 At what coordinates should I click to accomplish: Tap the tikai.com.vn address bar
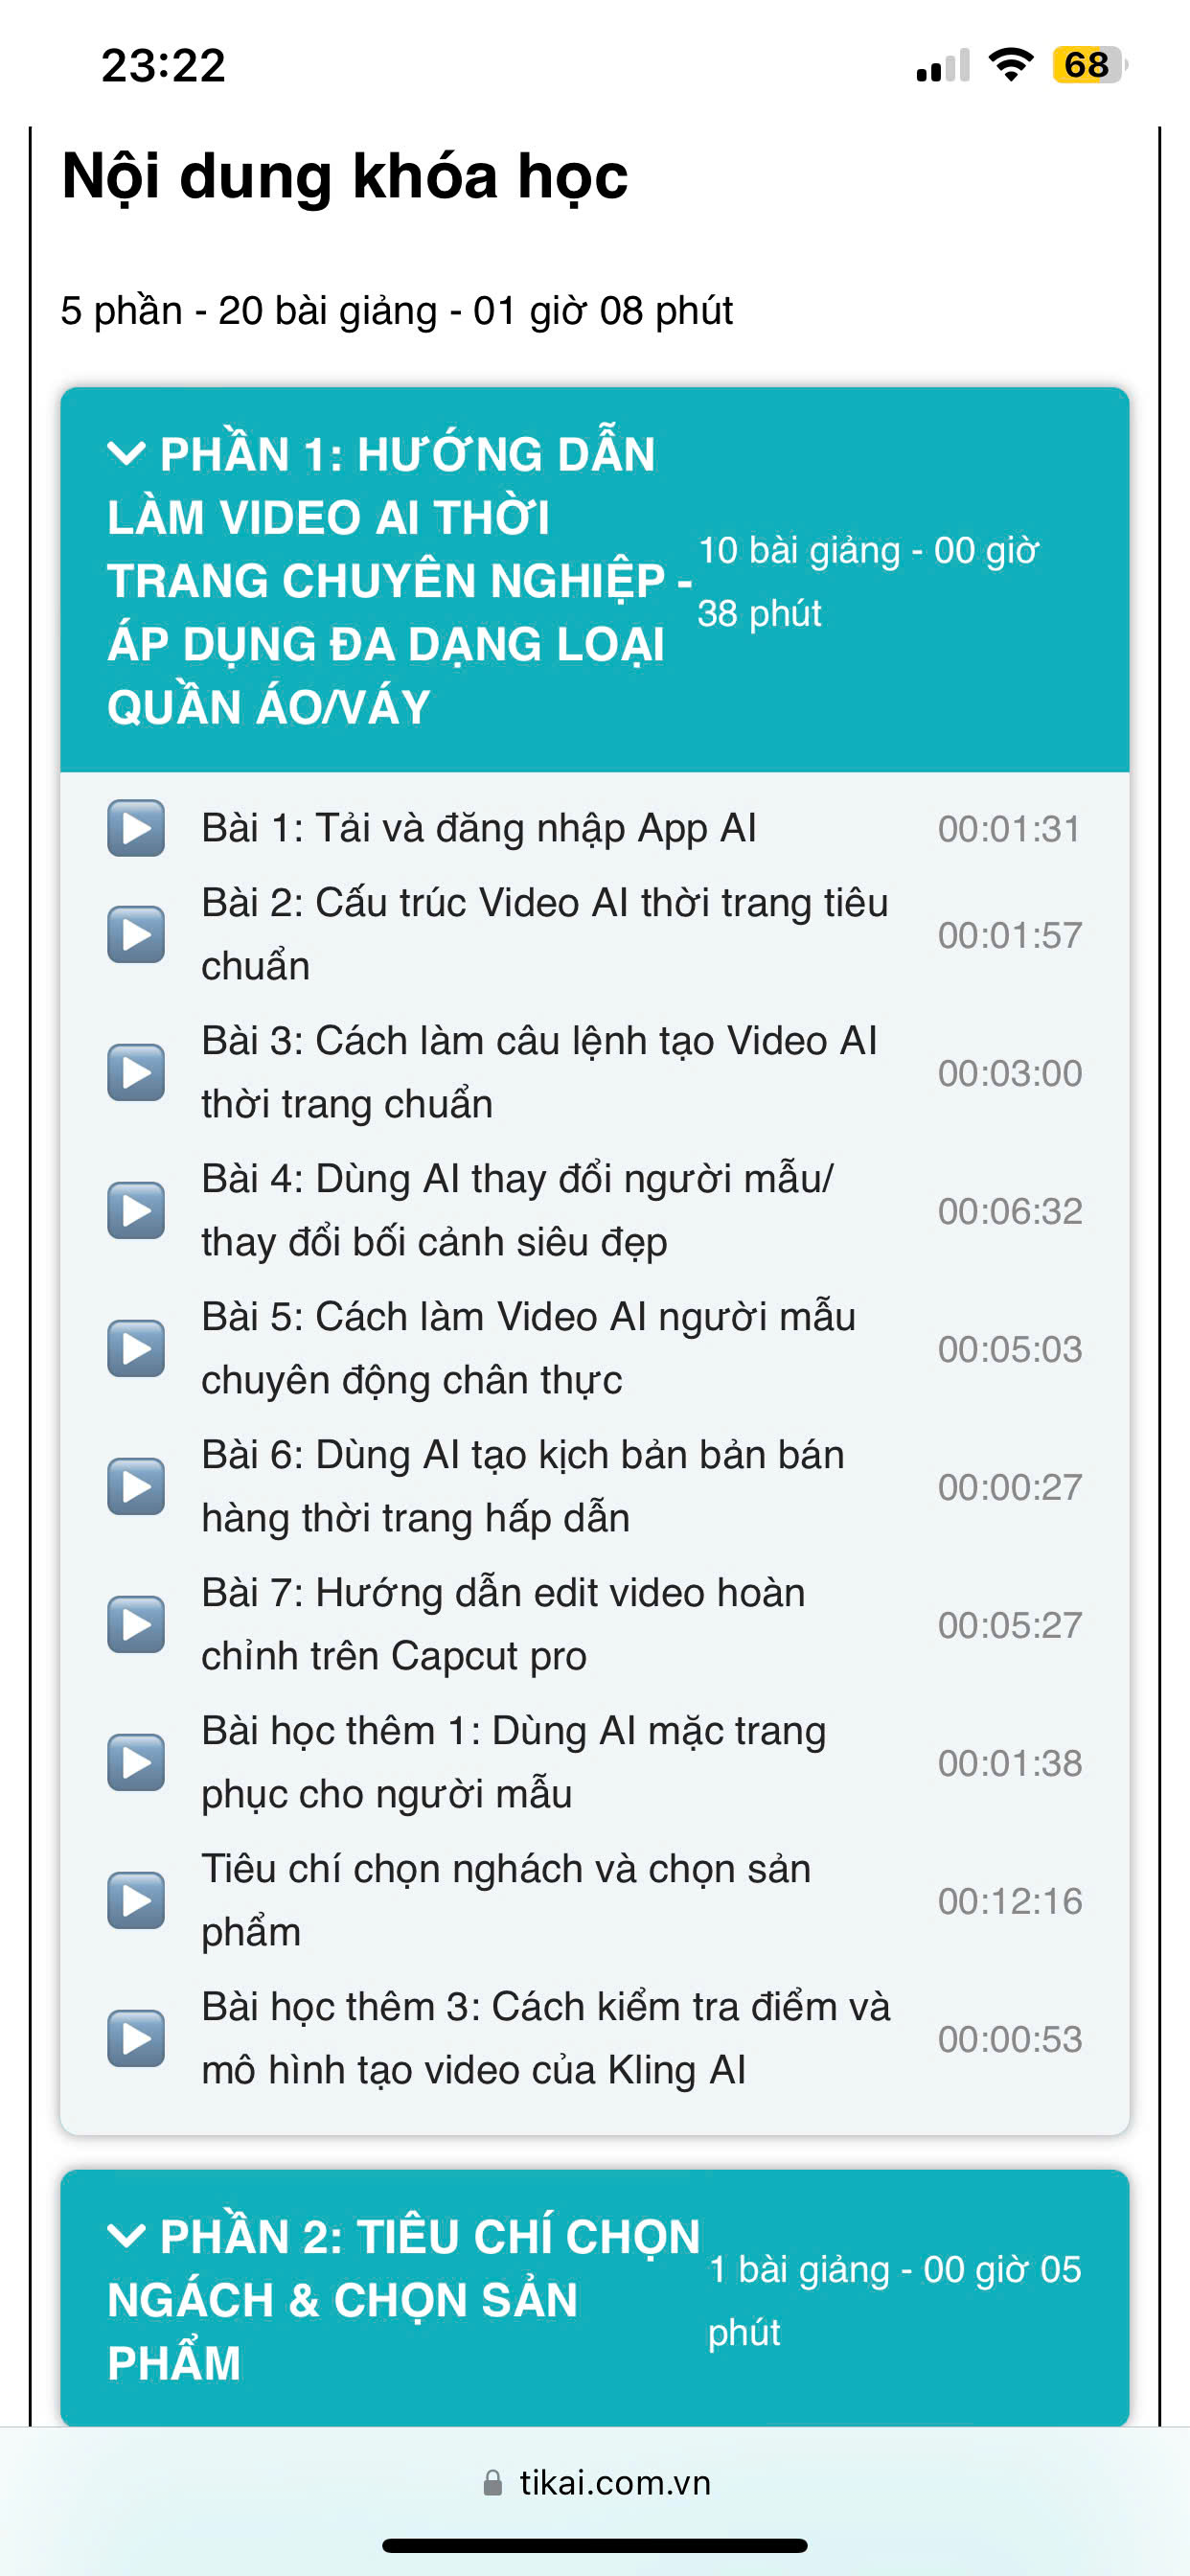(x=596, y=2483)
